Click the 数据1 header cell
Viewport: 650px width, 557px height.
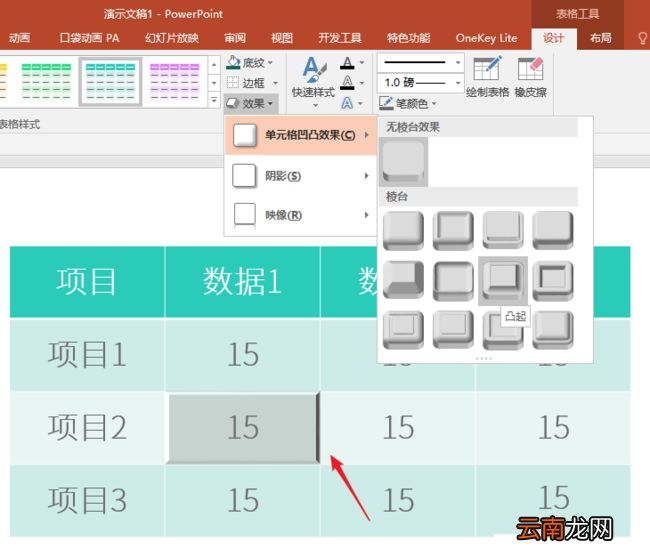(243, 282)
